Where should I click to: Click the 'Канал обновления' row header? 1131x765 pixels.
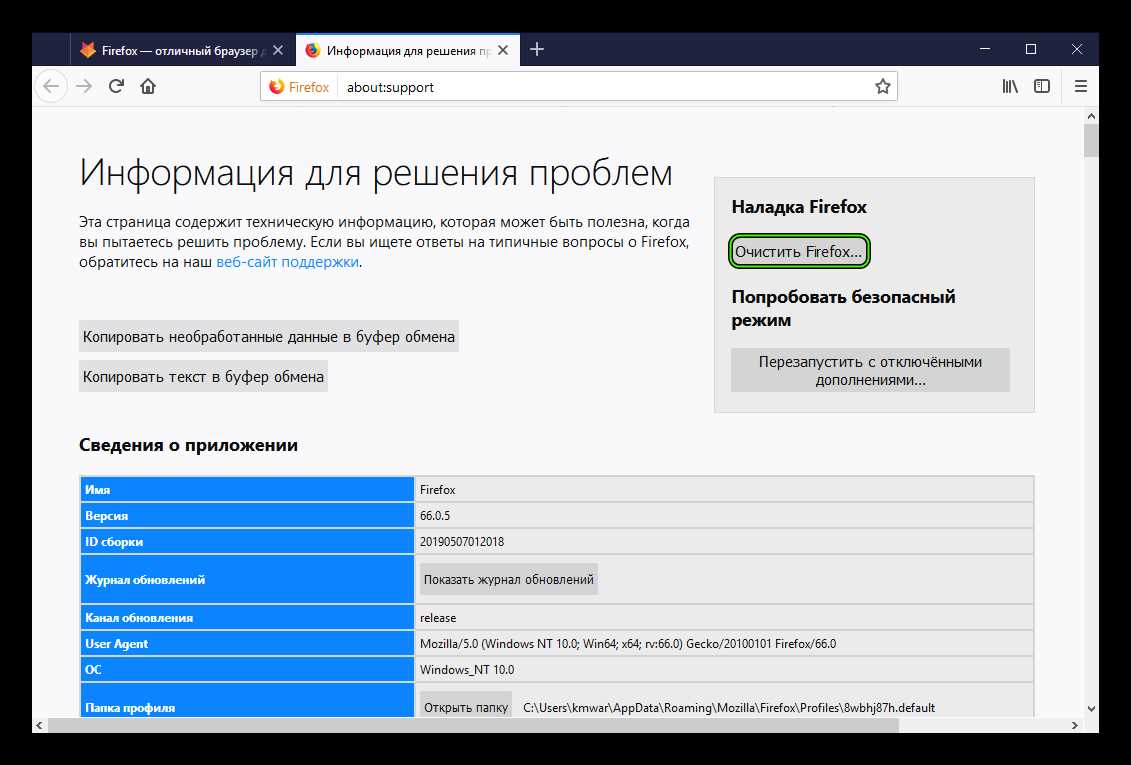point(247,618)
